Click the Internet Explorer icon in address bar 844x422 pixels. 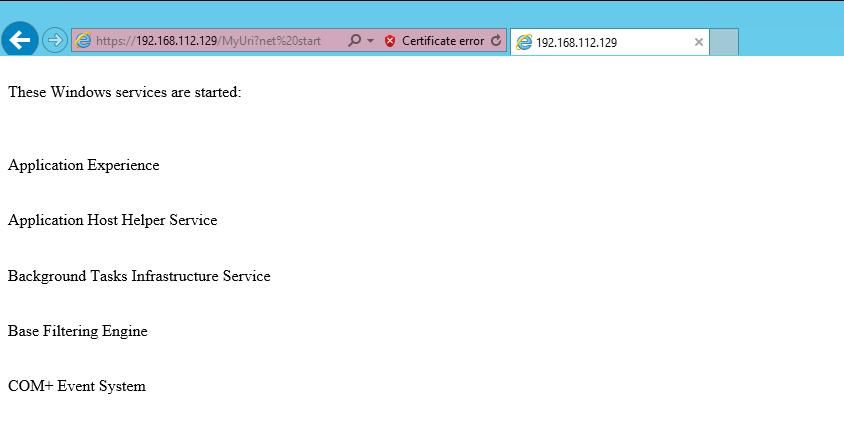coord(82,40)
